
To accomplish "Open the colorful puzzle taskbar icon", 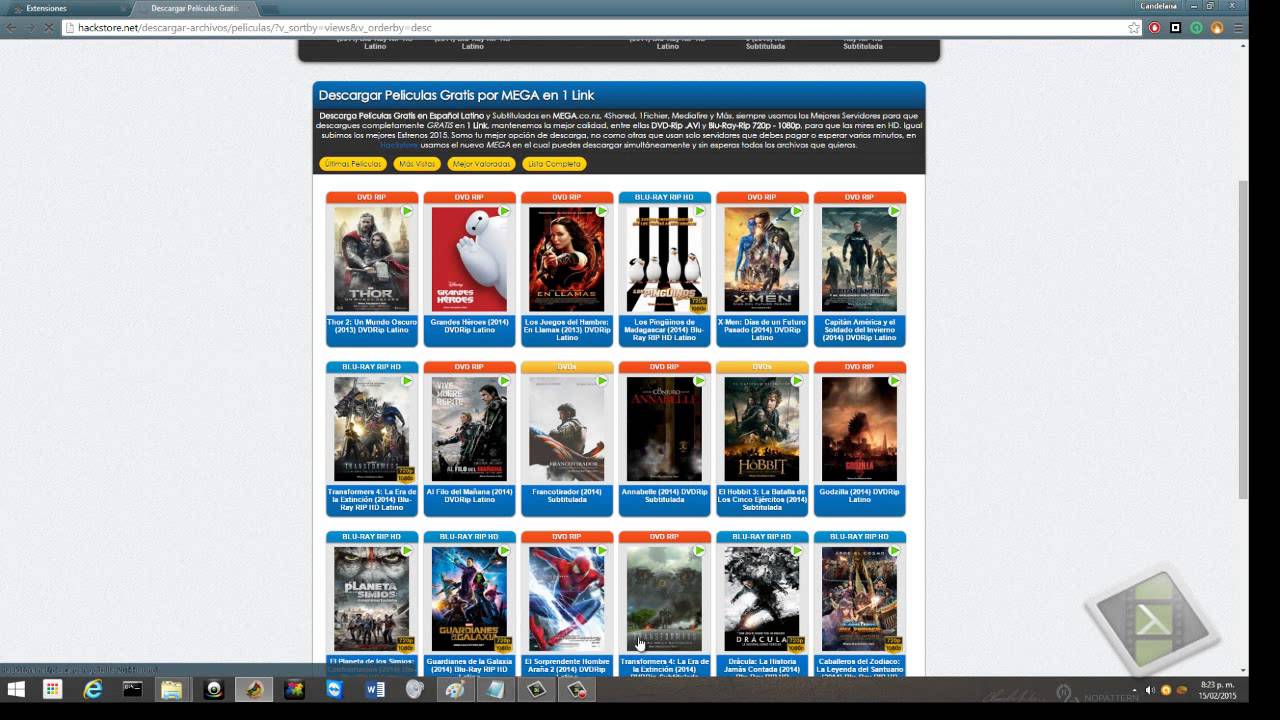I will (x=294, y=689).
